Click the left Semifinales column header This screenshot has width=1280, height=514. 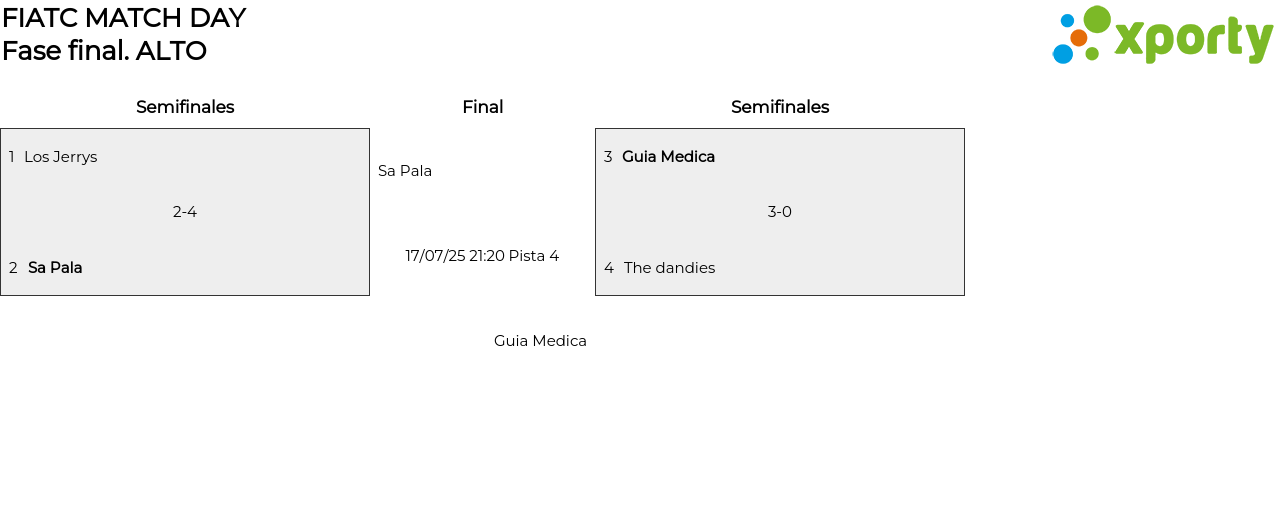[x=185, y=107]
